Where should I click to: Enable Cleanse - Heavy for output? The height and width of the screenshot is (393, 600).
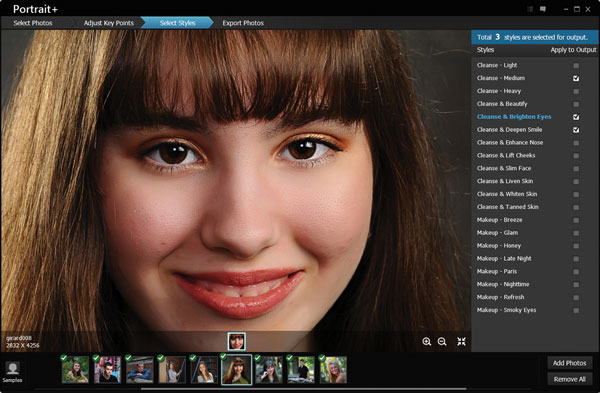pyautogui.click(x=576, y=91)
